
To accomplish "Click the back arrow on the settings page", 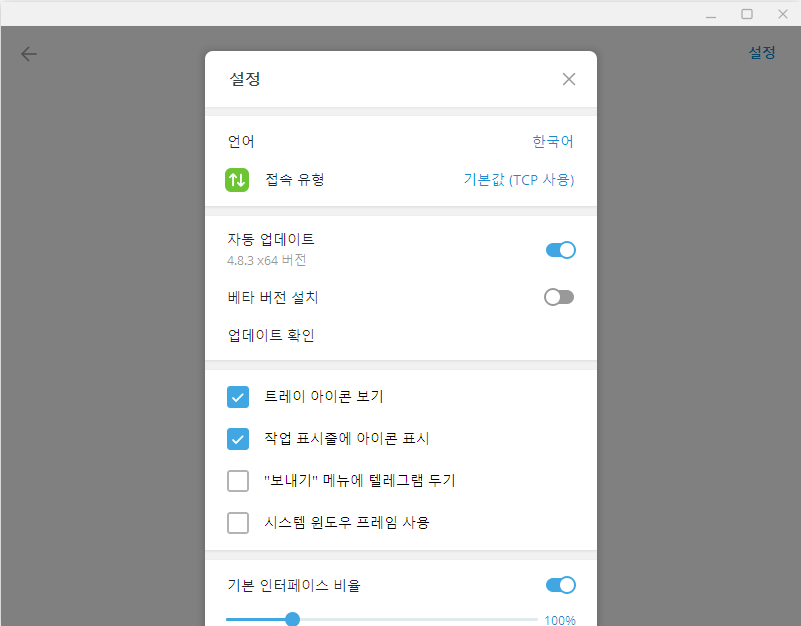I will pyautogui.click(x=28, y=53).
